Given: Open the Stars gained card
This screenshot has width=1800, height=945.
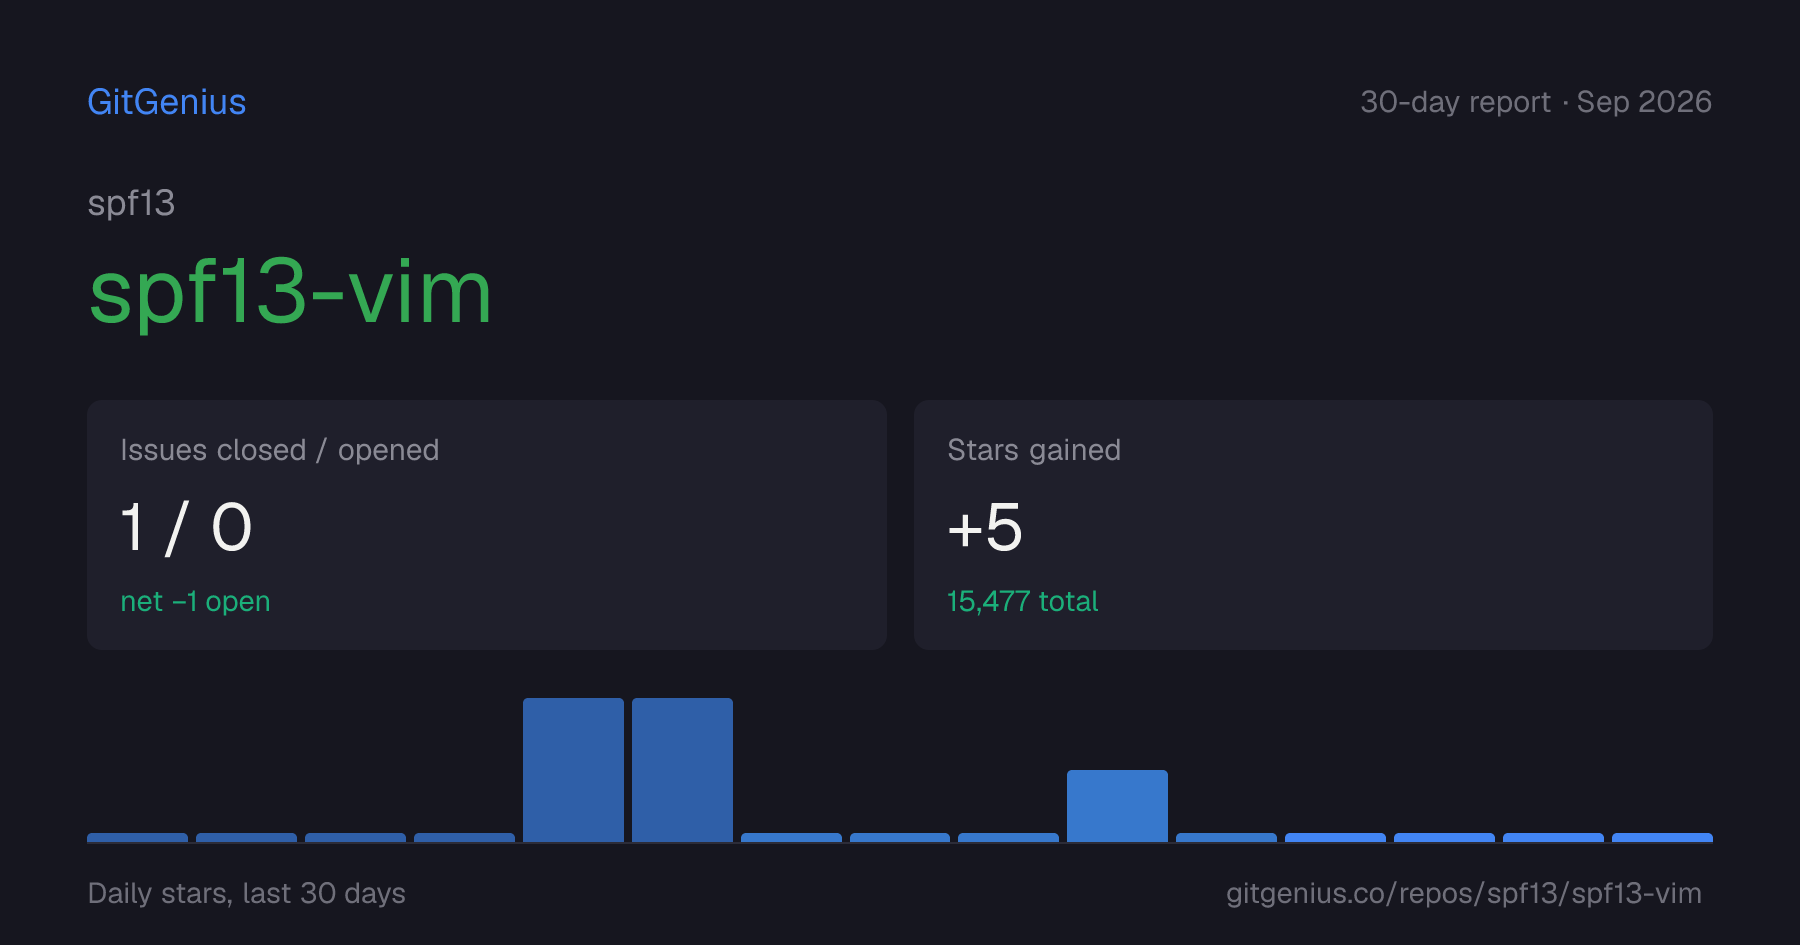Looking at the screenshot, I should (1313, 525).
